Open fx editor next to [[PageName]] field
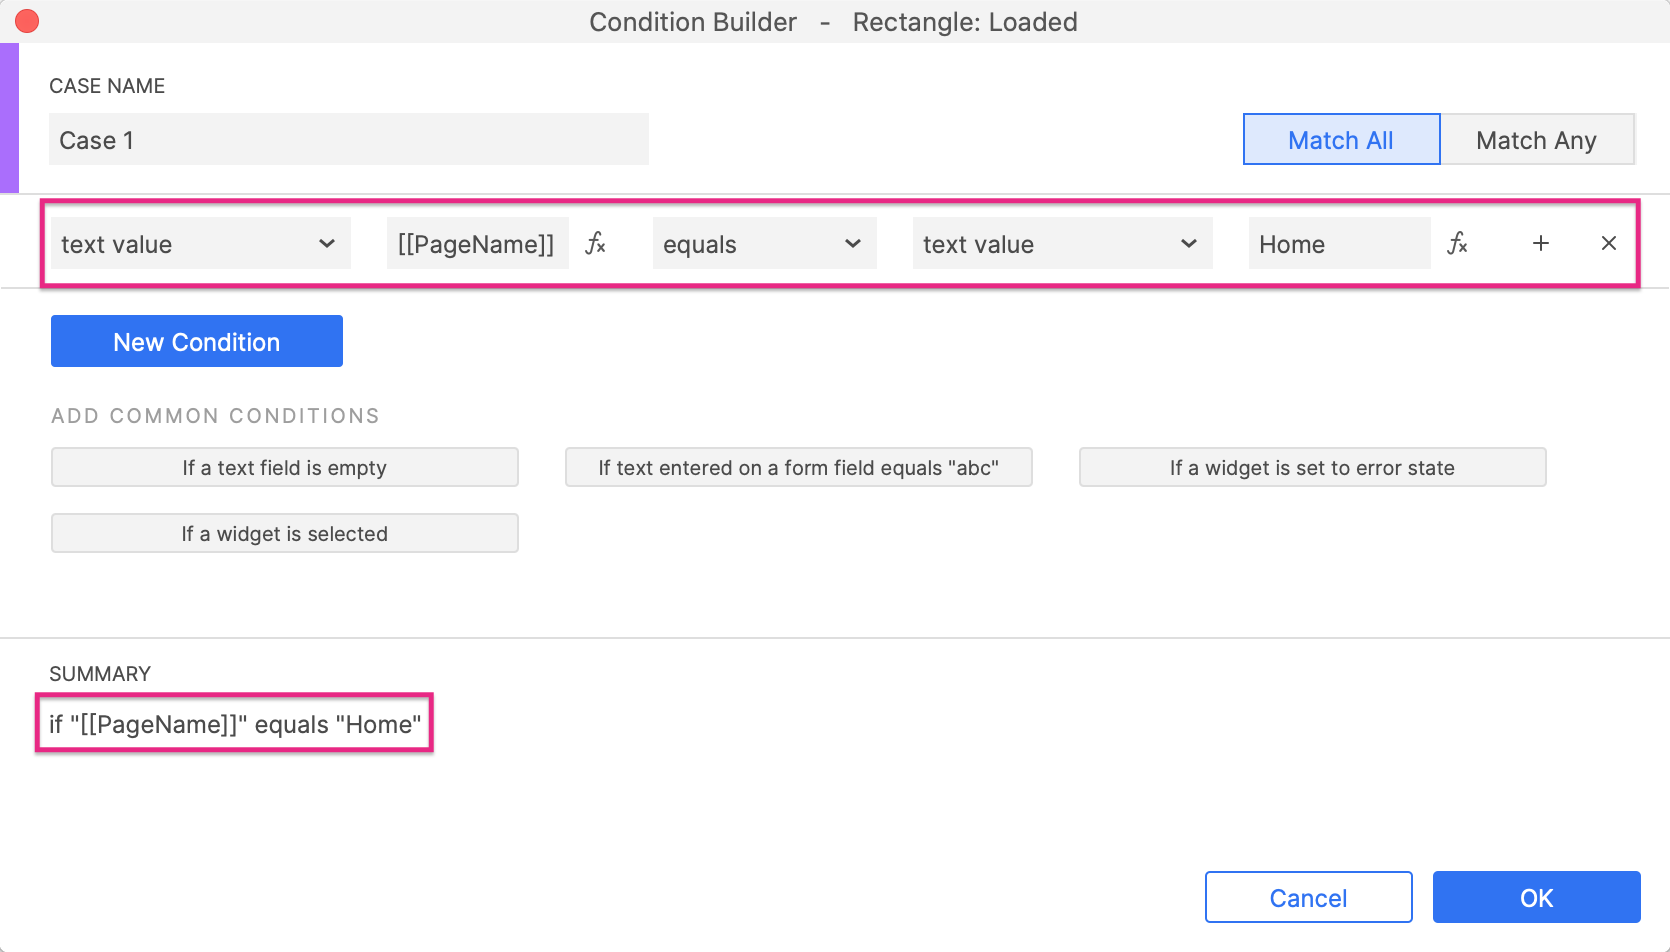The height and width of the screenshot is (952, 1670). tap(596, 243)
